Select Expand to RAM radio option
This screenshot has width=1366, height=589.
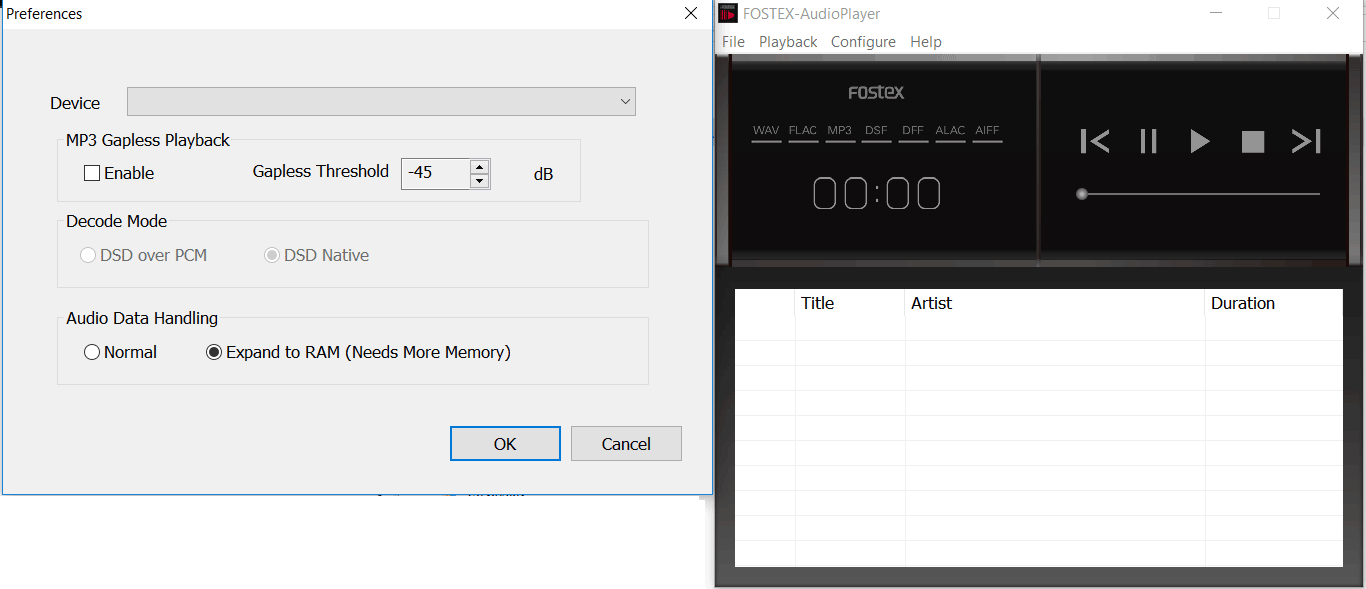tap(214, 352)
